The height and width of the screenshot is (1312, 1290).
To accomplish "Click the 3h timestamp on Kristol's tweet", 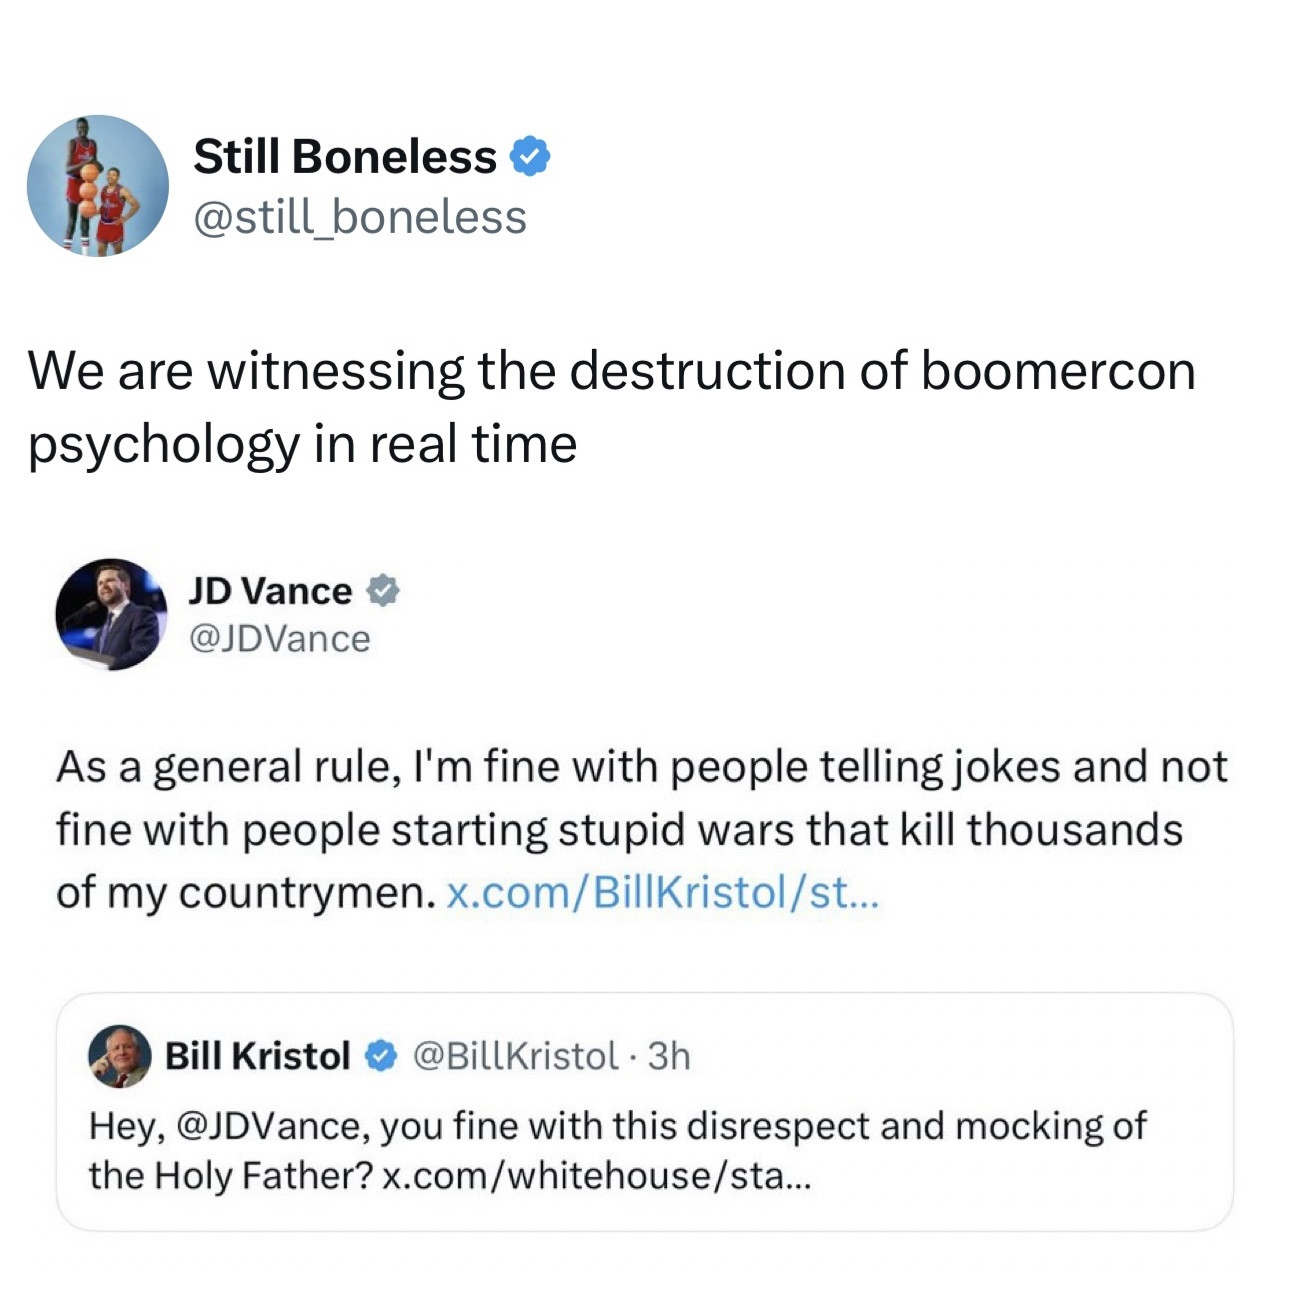I will click(669, 1056).
